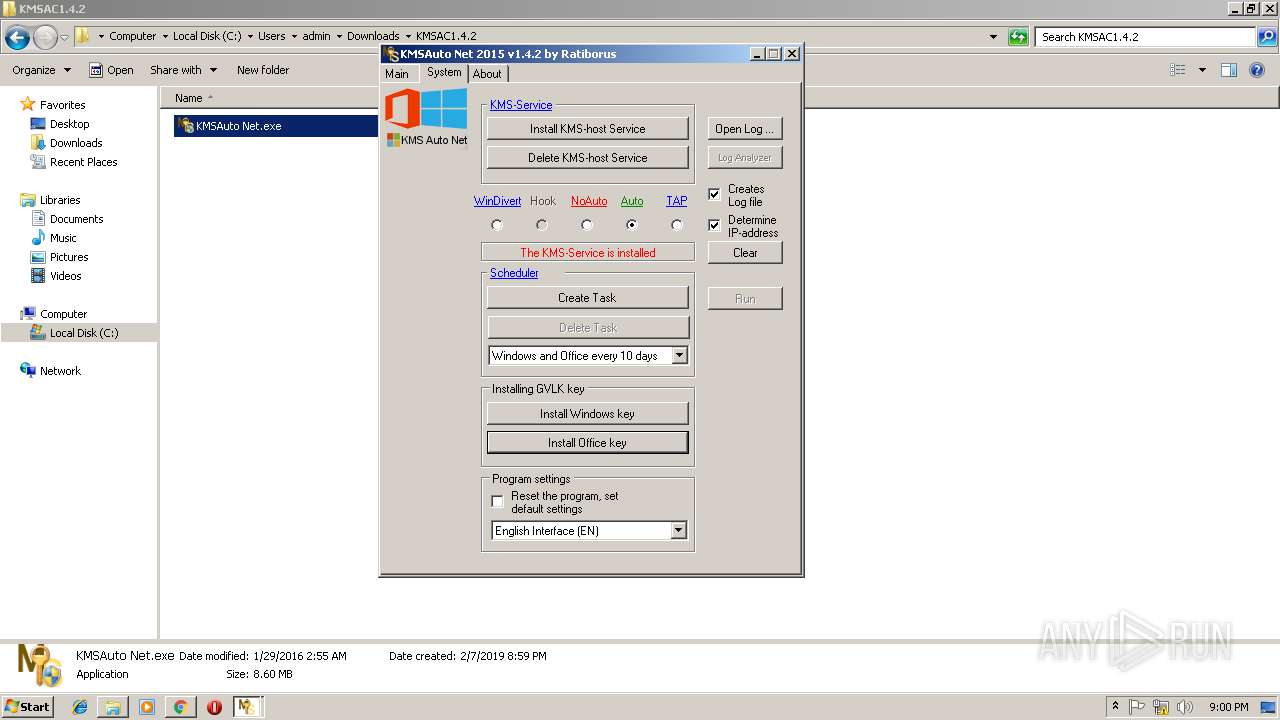Screen dimensions: 1280x720
Task: Click Delete KMS-host Service button
Action: pos(588,158)
